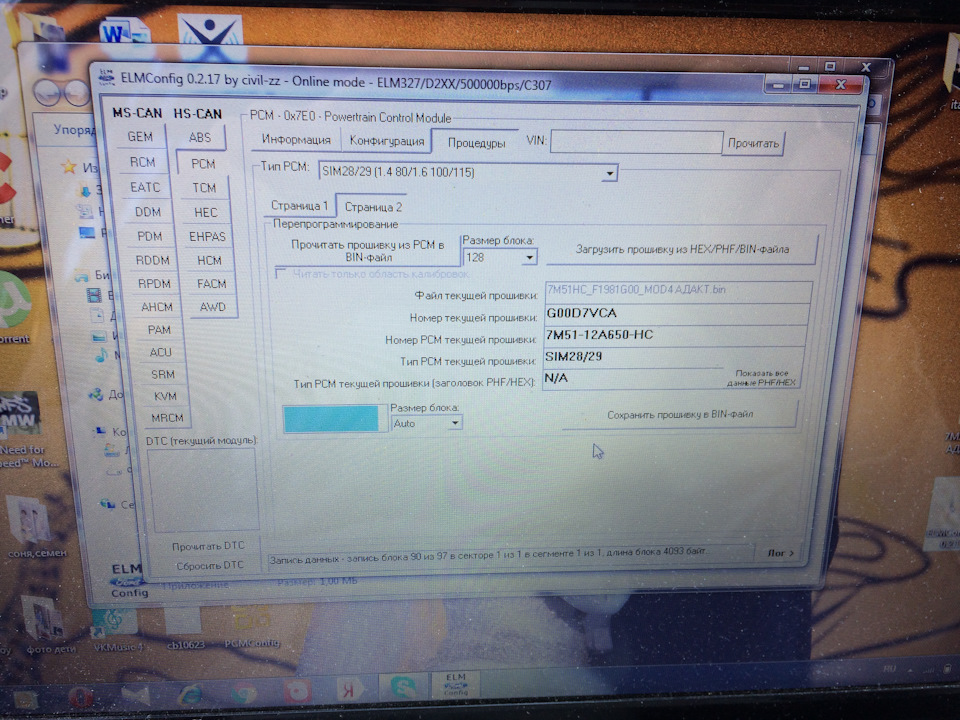The width and height of the screenshot is (960, 720).
Task: Click 'Показать все данные PHF/HEX' button
Action: tap(762, 378)
